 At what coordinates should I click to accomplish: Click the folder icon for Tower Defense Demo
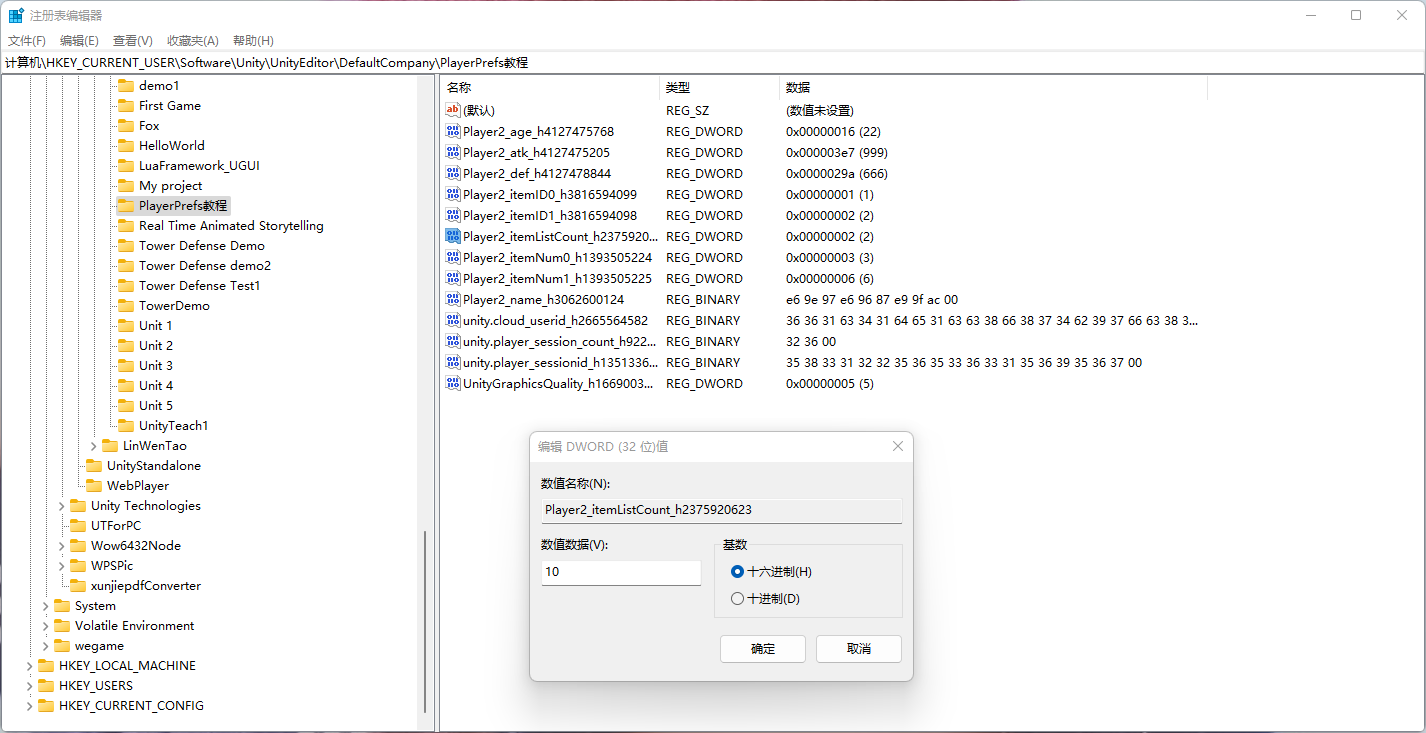(125, 246)
